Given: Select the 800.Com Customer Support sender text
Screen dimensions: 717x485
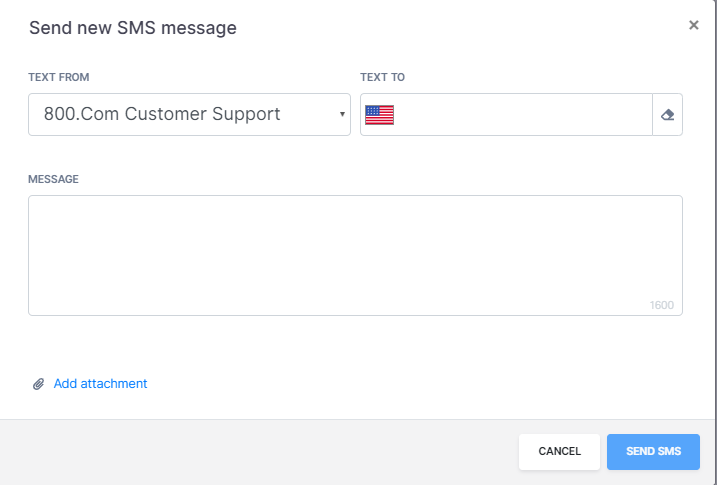Looking at the screenshot, I should point(162,114).
